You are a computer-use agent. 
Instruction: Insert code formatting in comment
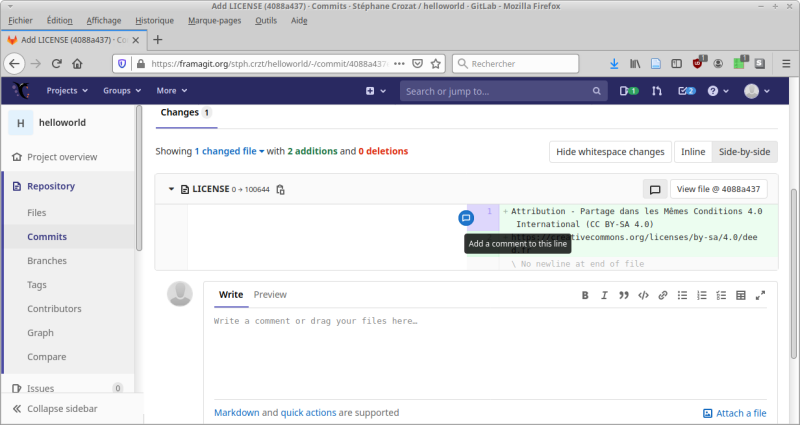click(x=643, y=295)
